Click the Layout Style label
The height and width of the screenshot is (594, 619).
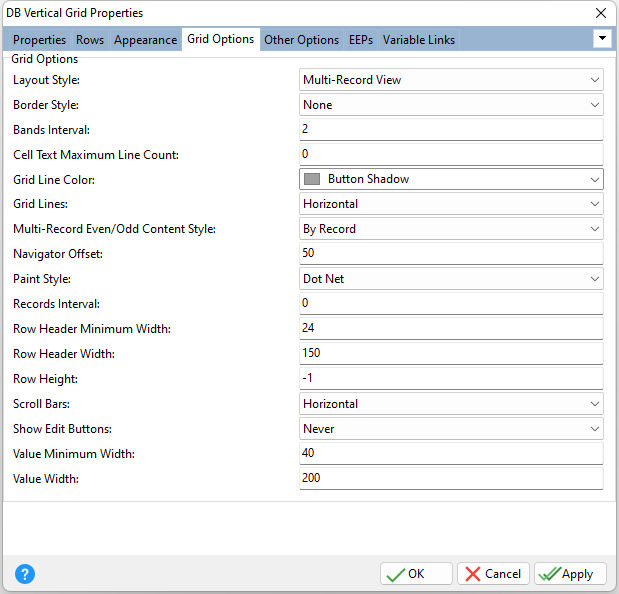(x=46, y=80)
